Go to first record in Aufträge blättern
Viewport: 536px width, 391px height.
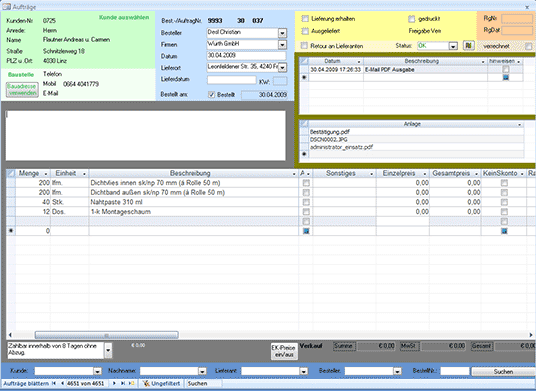[x=54, y=383]
